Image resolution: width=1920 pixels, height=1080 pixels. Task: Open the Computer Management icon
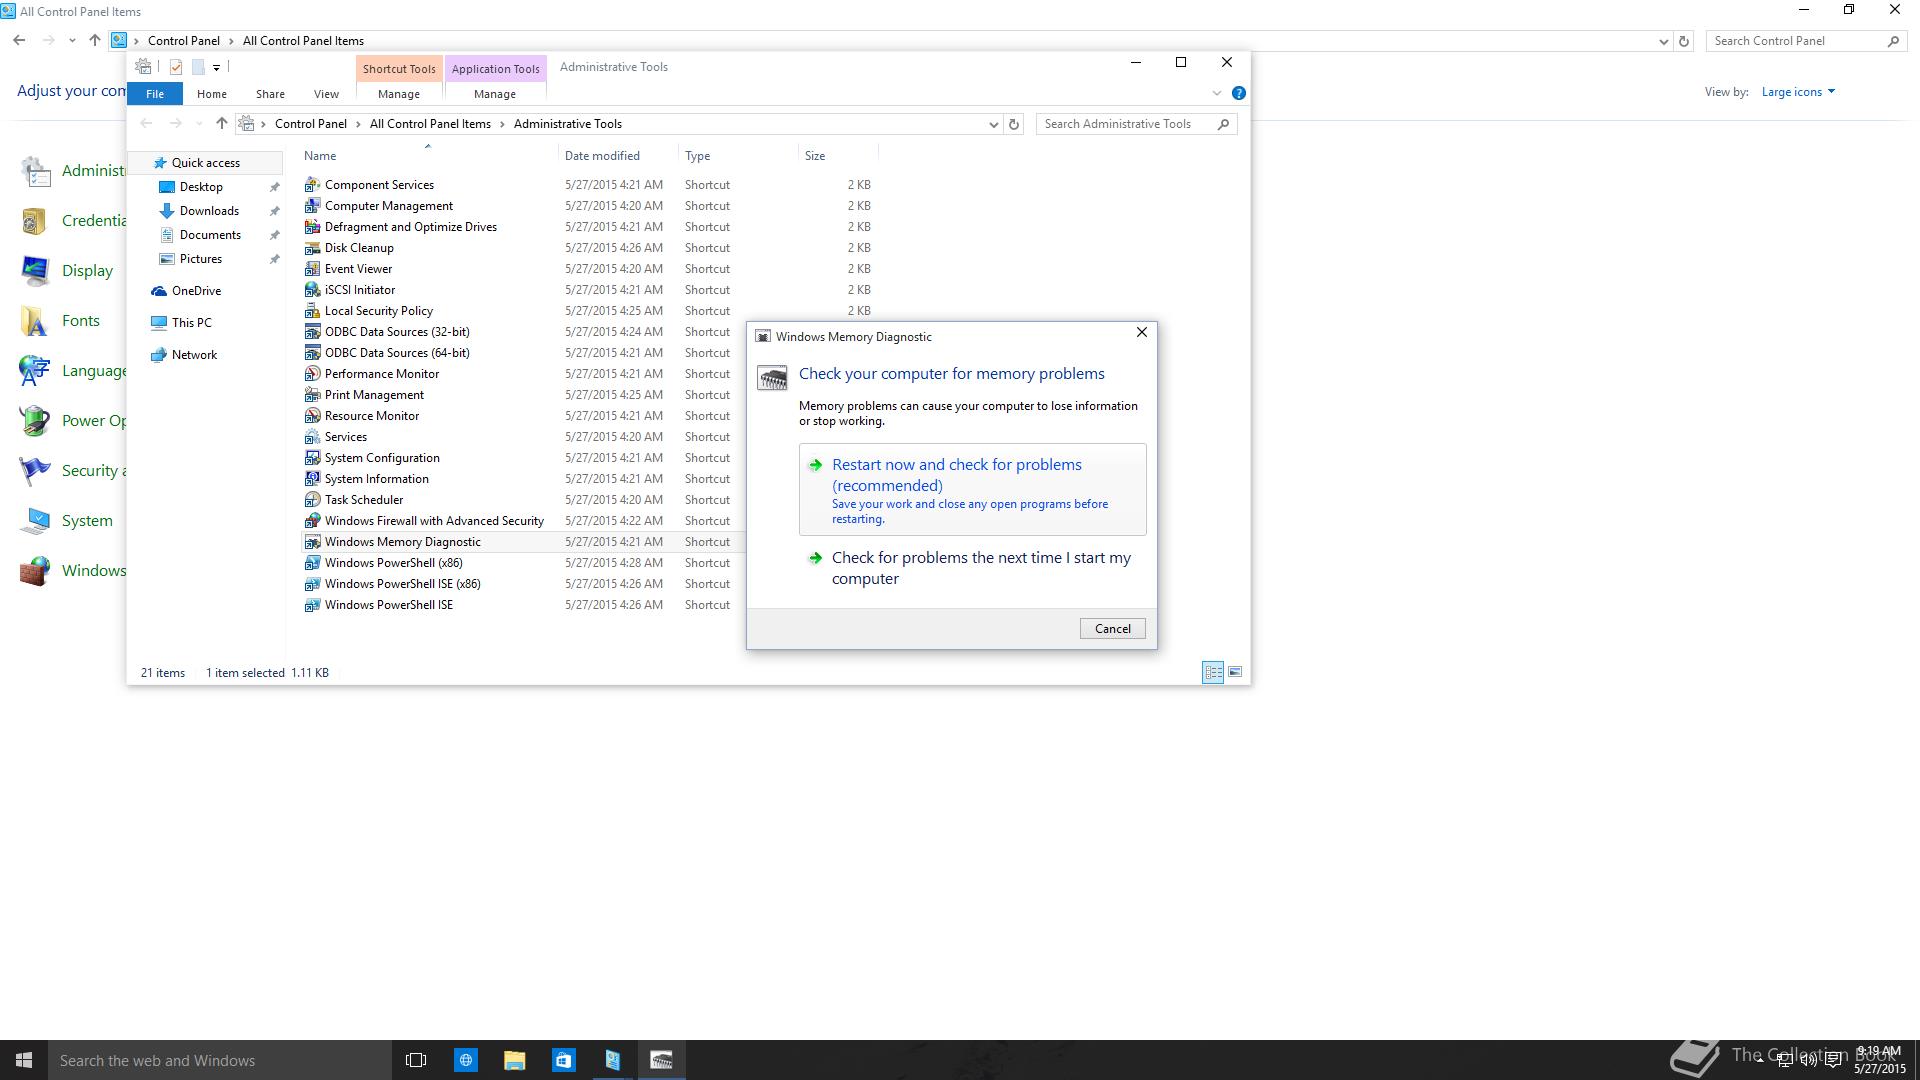pyautogui.click(x=312, y=206)
